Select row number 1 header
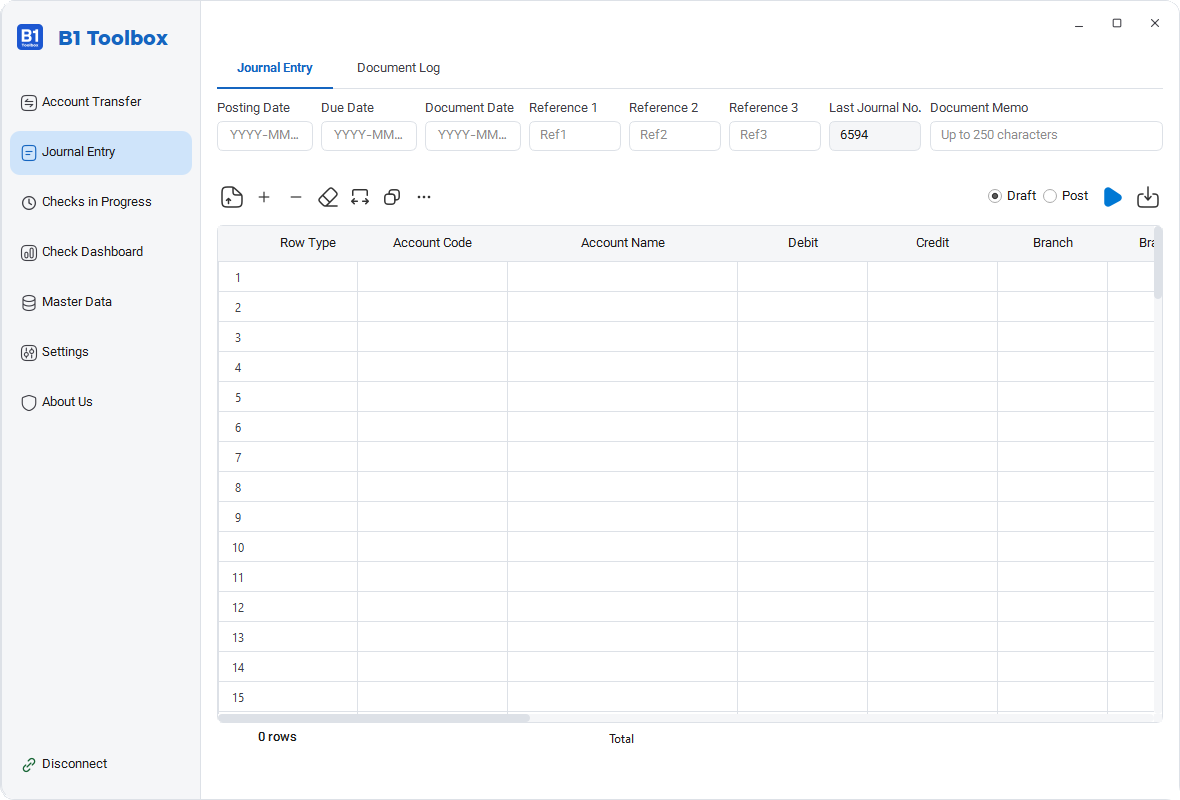Image resolution: width=1180 pixels, height=800 pixels. (238, 278)
